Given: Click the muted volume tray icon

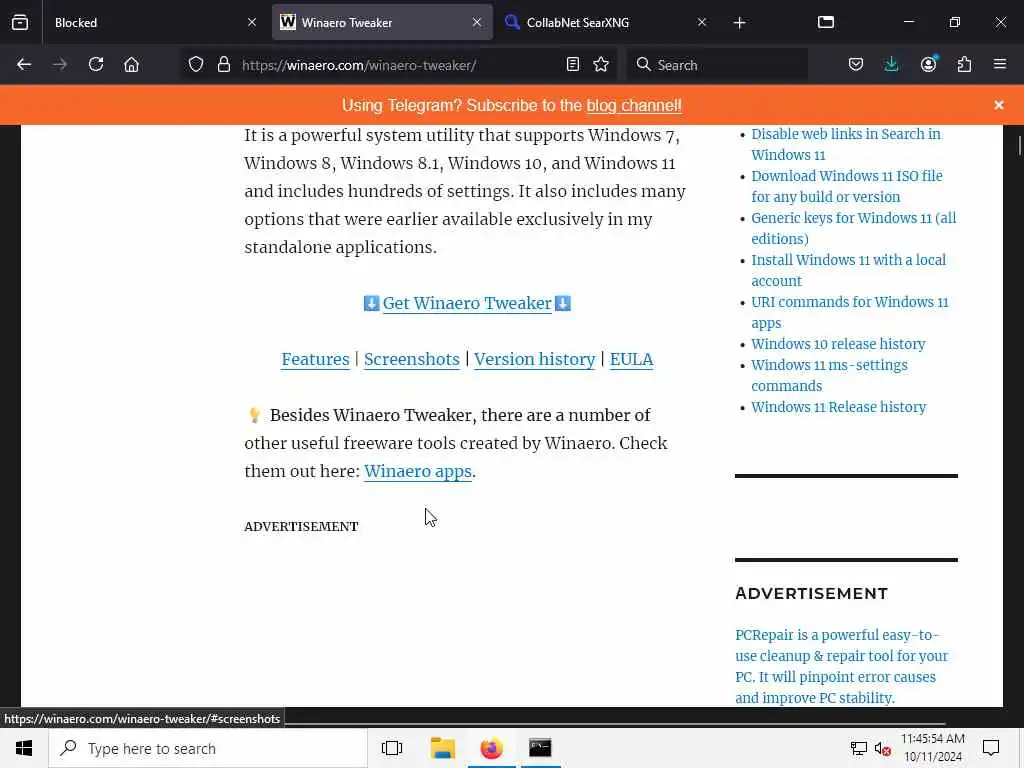Looking at the screenshot, I should 882,748.
